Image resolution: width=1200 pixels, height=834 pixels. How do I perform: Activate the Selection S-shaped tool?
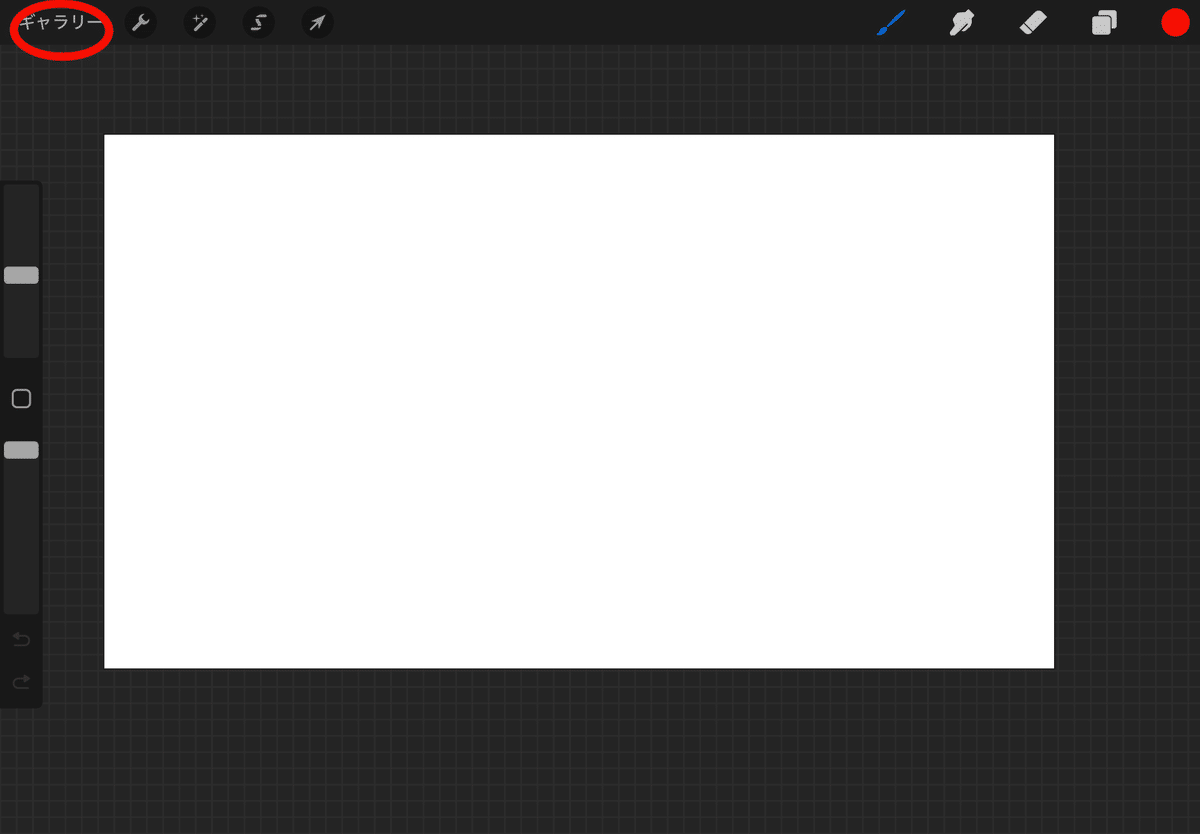pyautogui.click(x=258, y=23)
